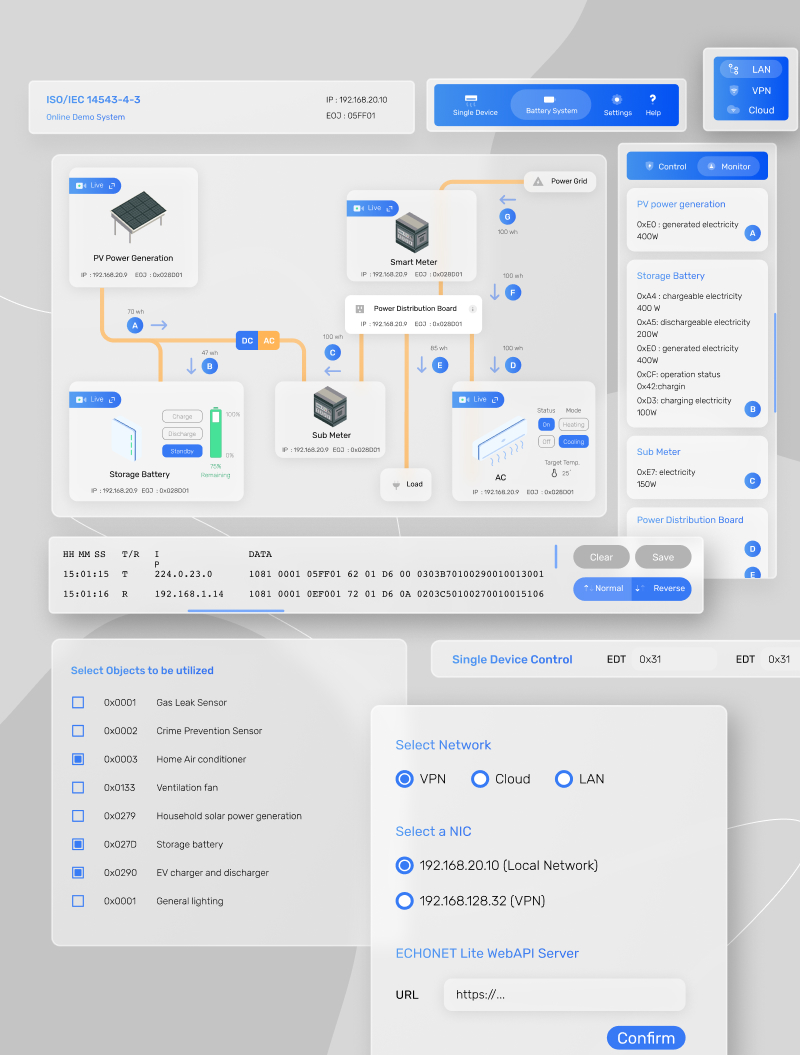
Task: Click the Load plug icon node
Action: pos(395,484)
